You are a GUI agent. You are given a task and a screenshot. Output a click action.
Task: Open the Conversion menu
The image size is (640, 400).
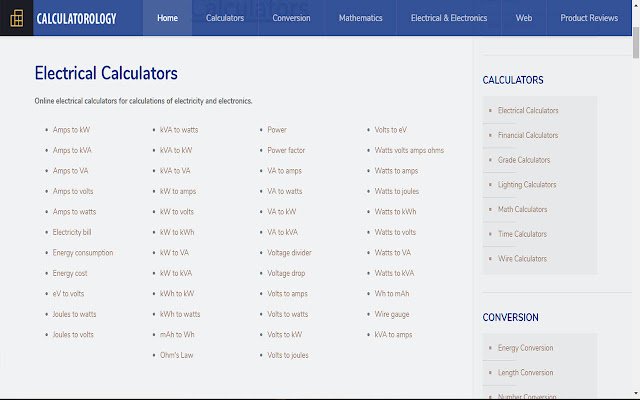tap(291, 18)
